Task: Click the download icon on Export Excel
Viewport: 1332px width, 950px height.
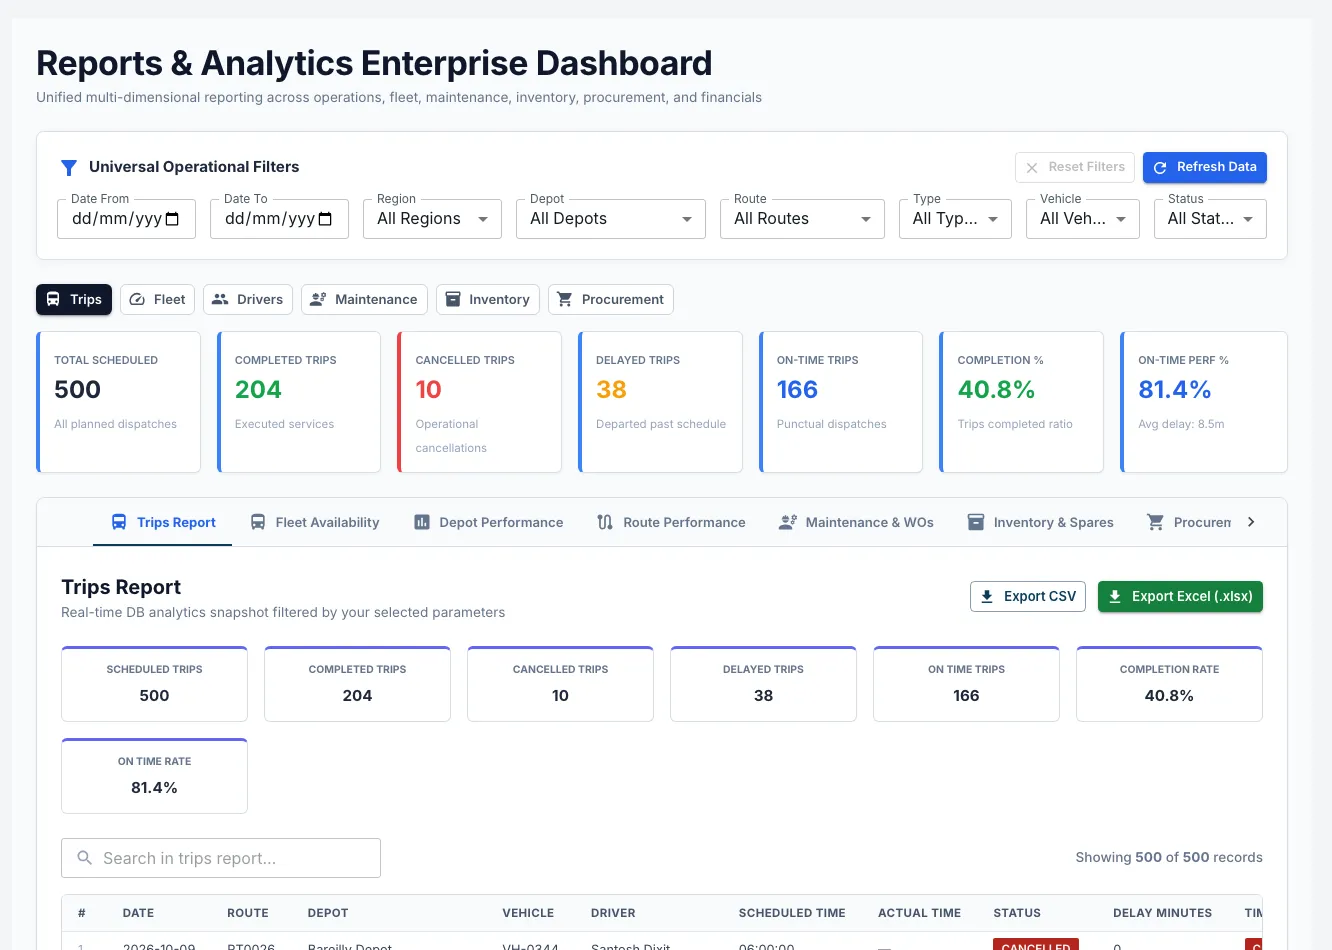Action: tap(1115, 596)
